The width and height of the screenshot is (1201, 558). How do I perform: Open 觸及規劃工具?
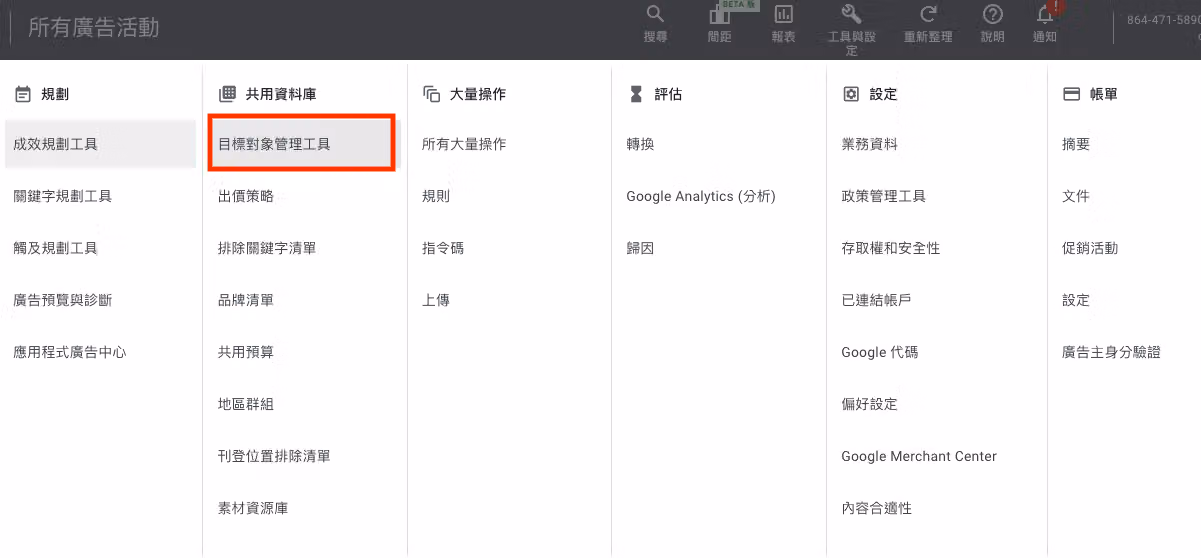click(x=55, y=248)
